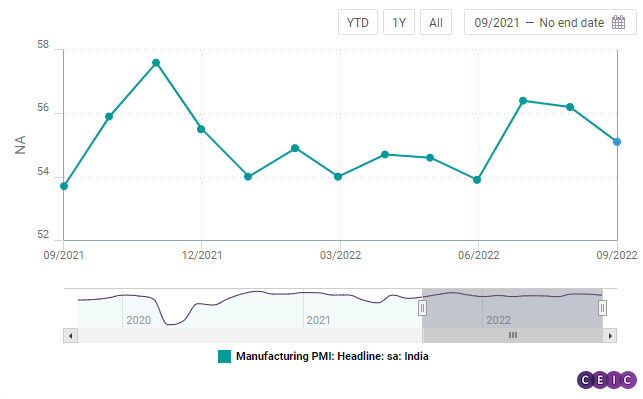Click the 09/2022 x-axis label
Screen dimensions: 643x399
pos(617,255)
